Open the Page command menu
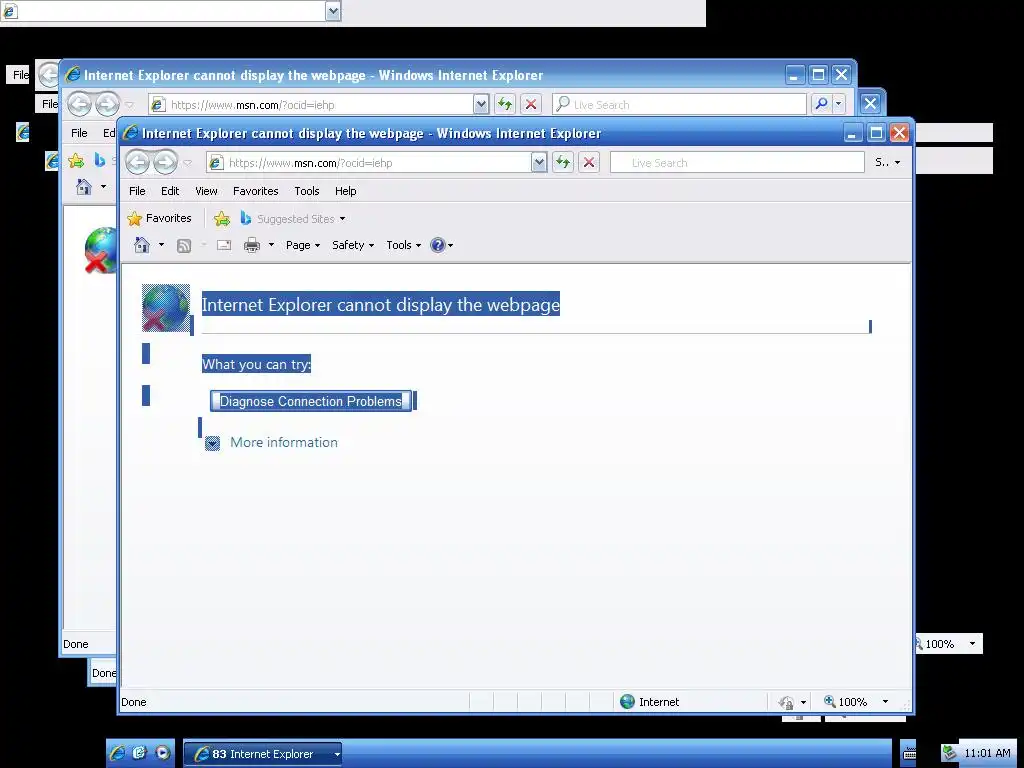The width and height of the screenshot is (1024, 768). pos(303,246)
